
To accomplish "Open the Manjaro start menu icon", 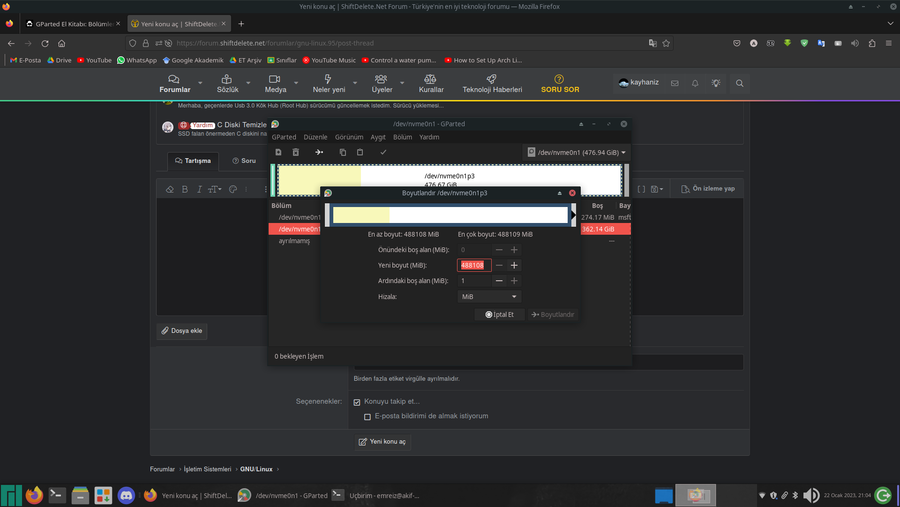I will pos(11,495).
